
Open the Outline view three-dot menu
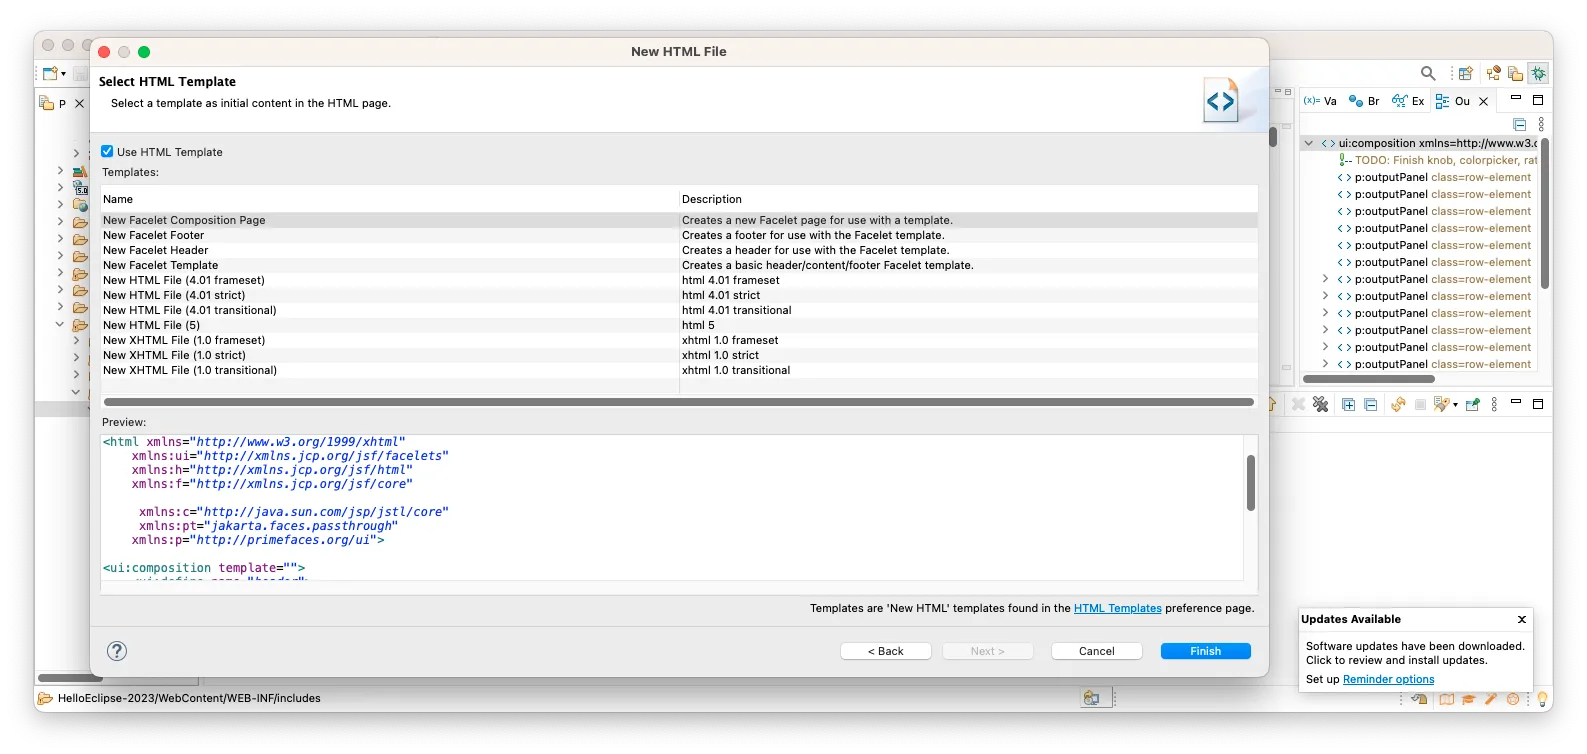click(1541, 124)
